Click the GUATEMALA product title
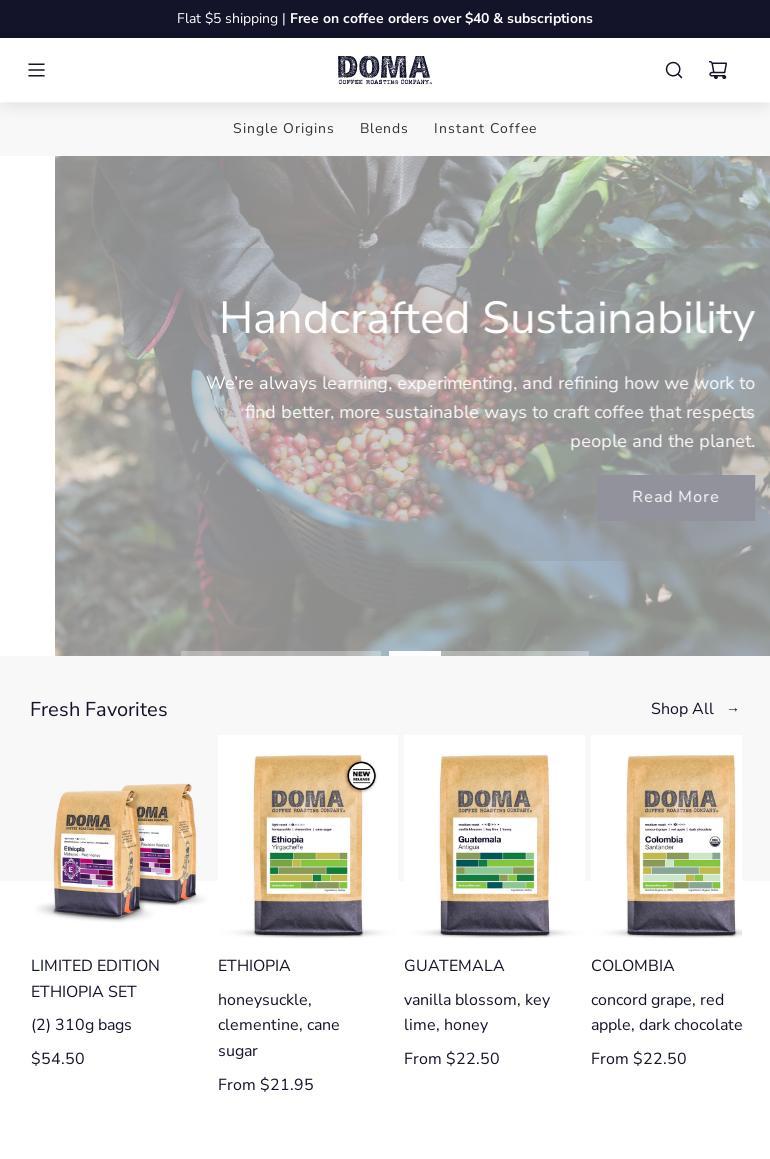 click(x=454, y=966)
